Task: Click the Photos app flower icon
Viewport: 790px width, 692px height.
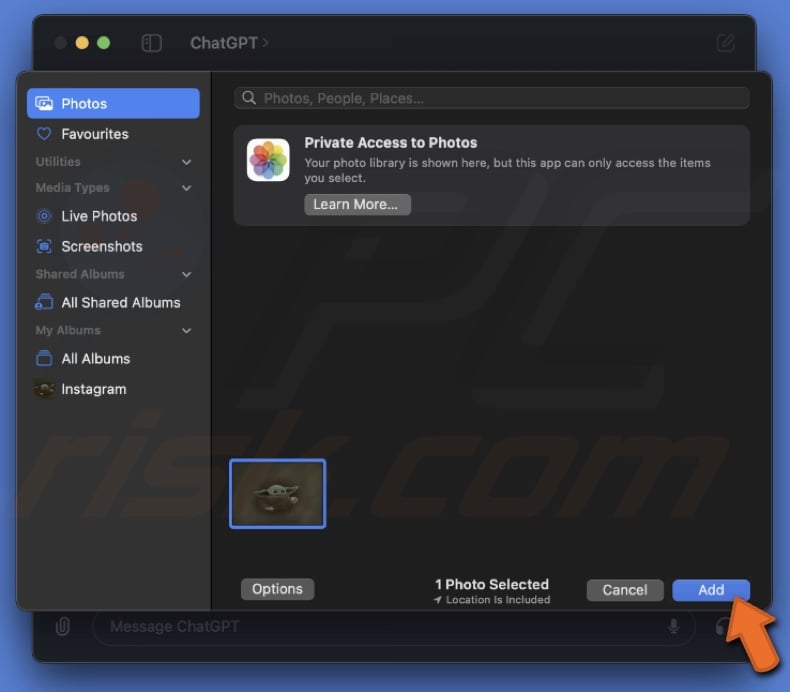Action: pyautogui.click(x=268, y=160)
